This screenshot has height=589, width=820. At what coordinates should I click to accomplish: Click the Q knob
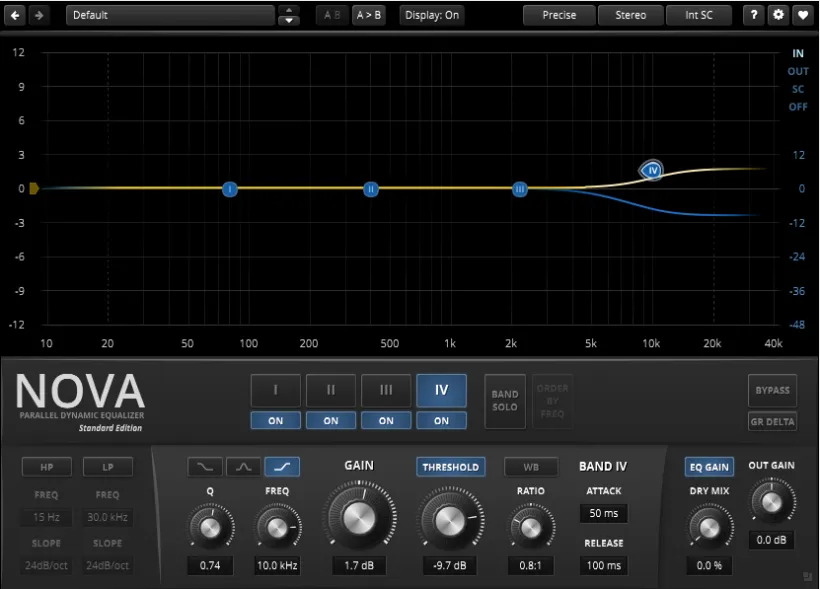[210, 528]
